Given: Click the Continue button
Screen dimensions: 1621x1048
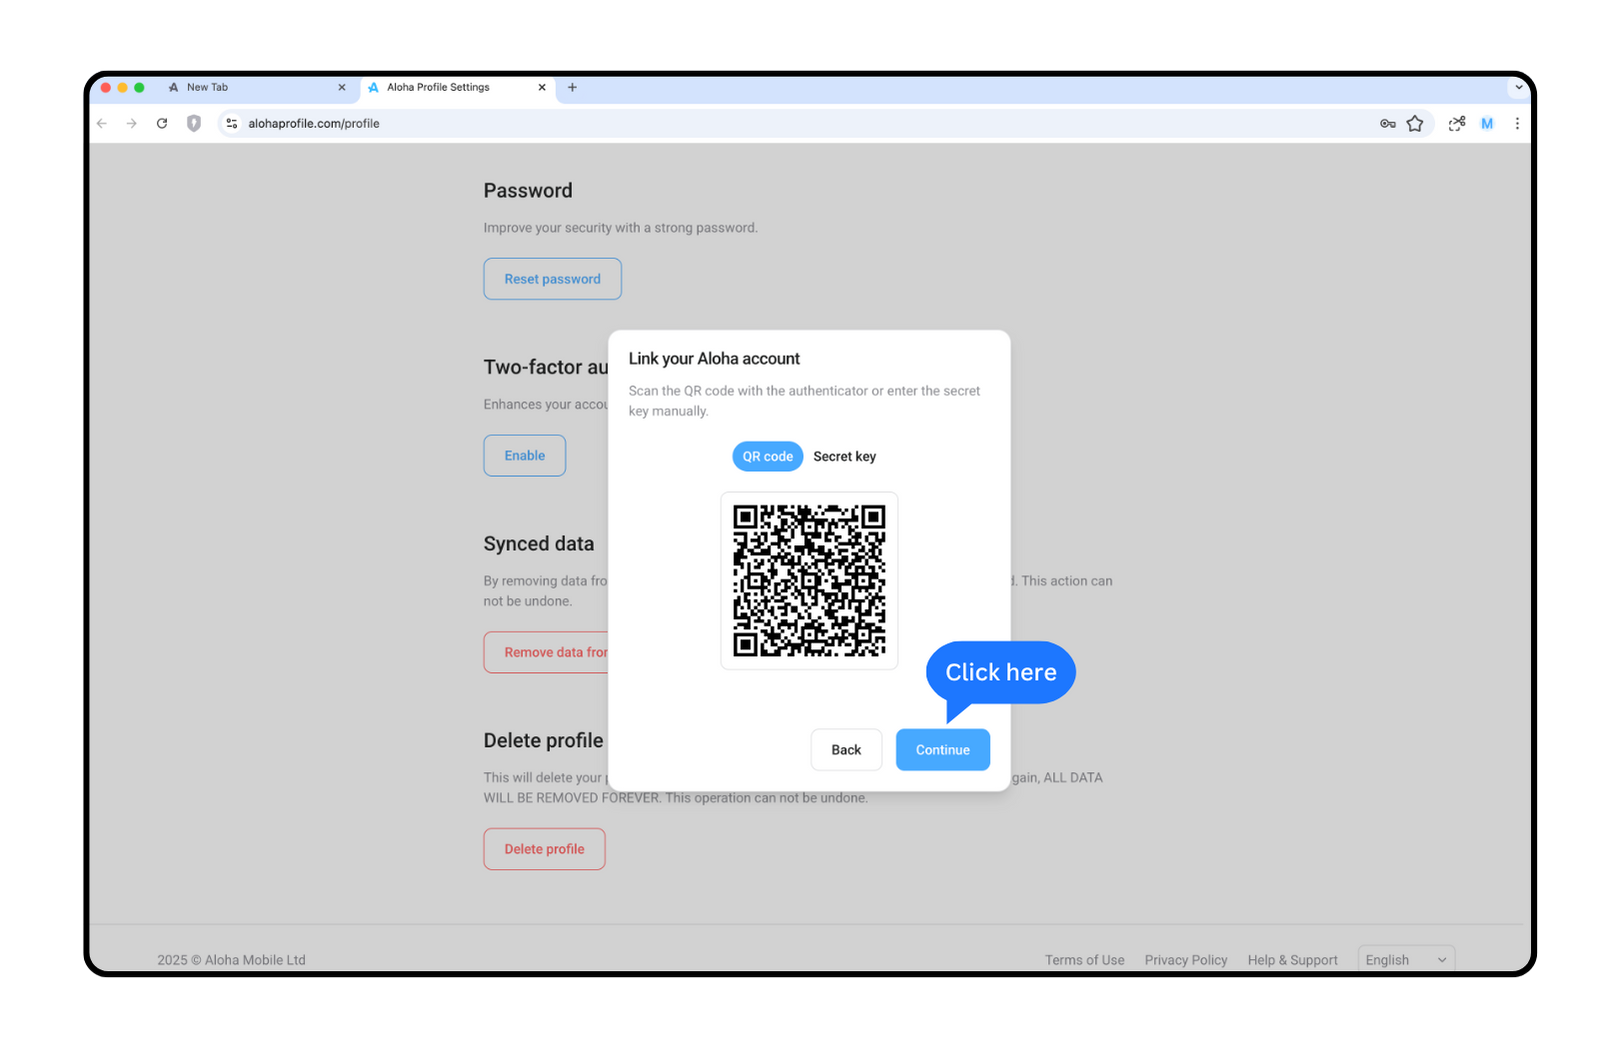Looking at the screenshot, I should (942, 749).
